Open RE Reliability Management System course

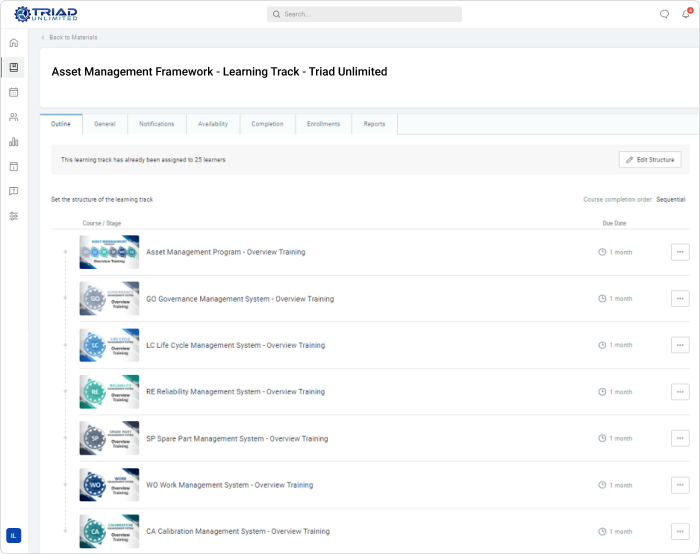click(236, 392)
